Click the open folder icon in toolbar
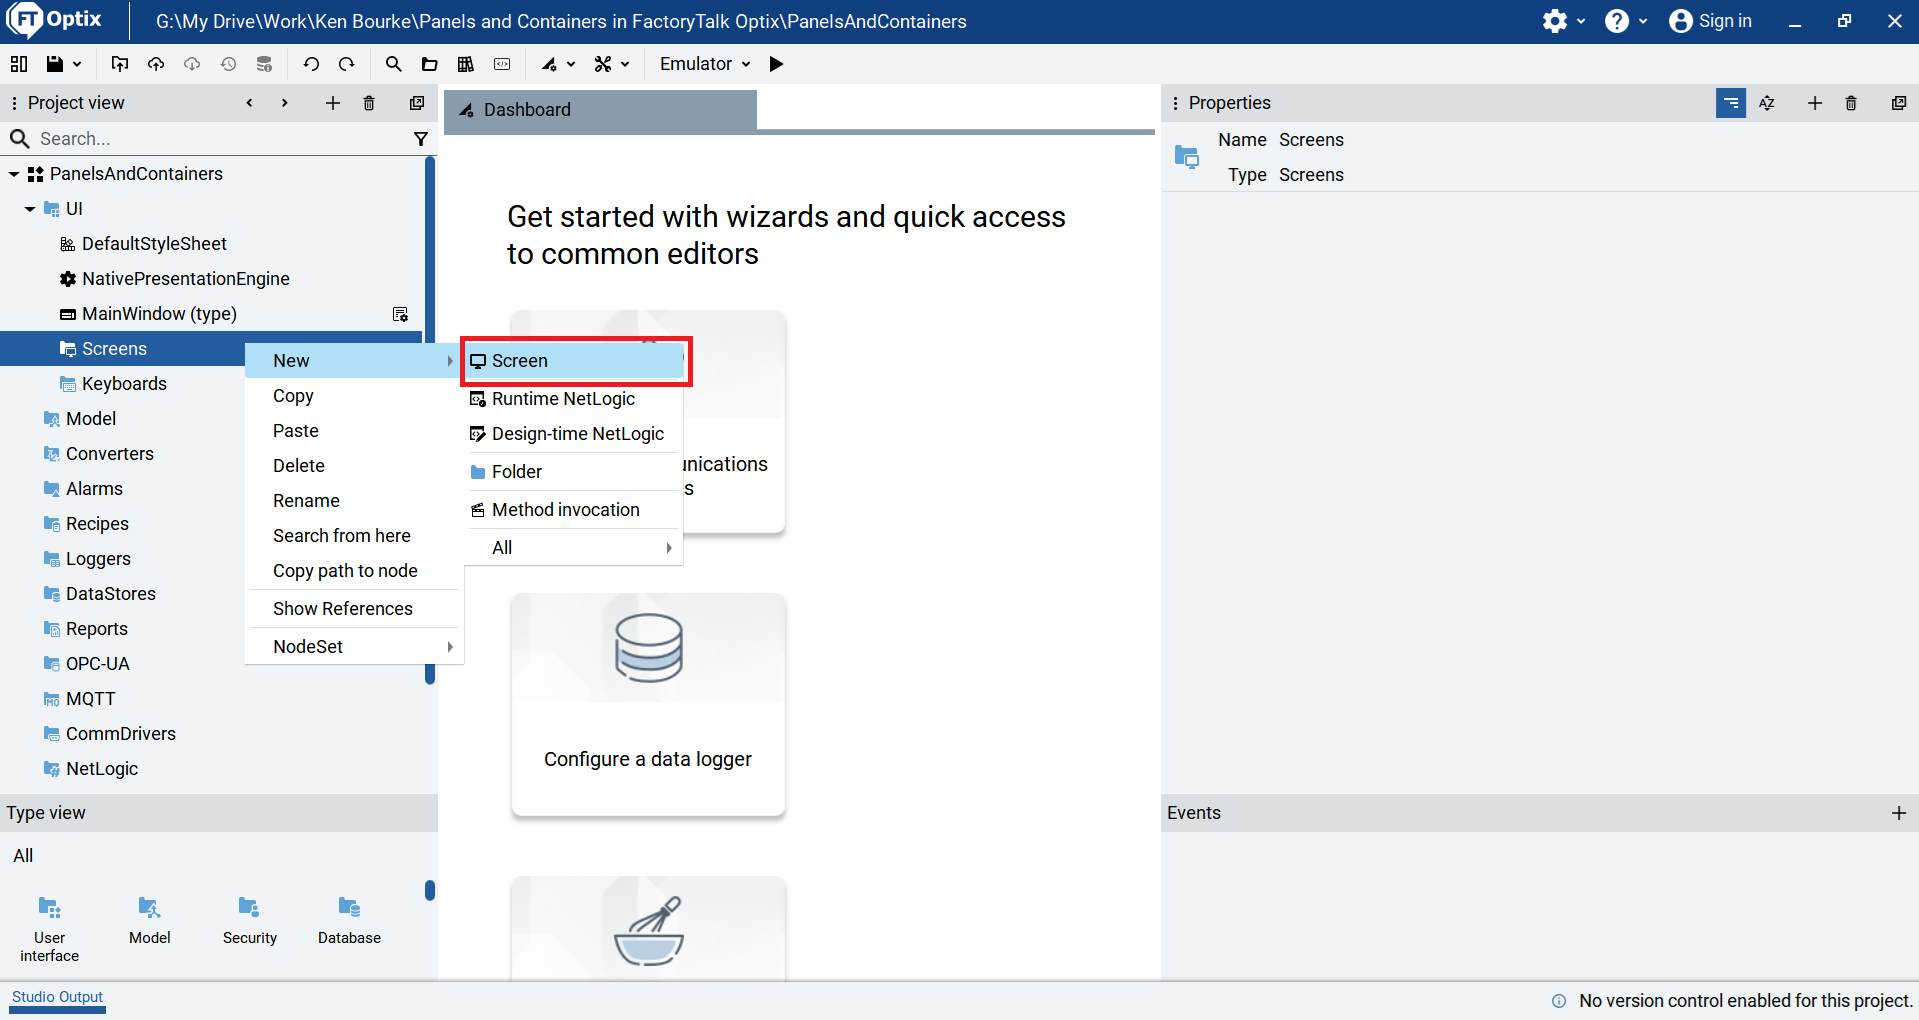Image resolution: width=1919 pixels, height=1020 pixels. pos(430,64)
